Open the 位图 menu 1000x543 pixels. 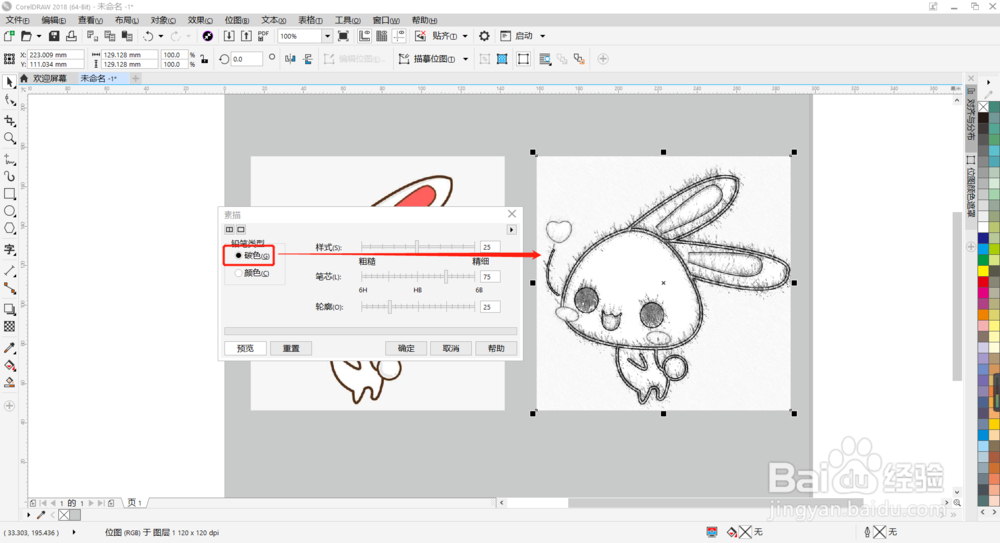tap(237, 20)
